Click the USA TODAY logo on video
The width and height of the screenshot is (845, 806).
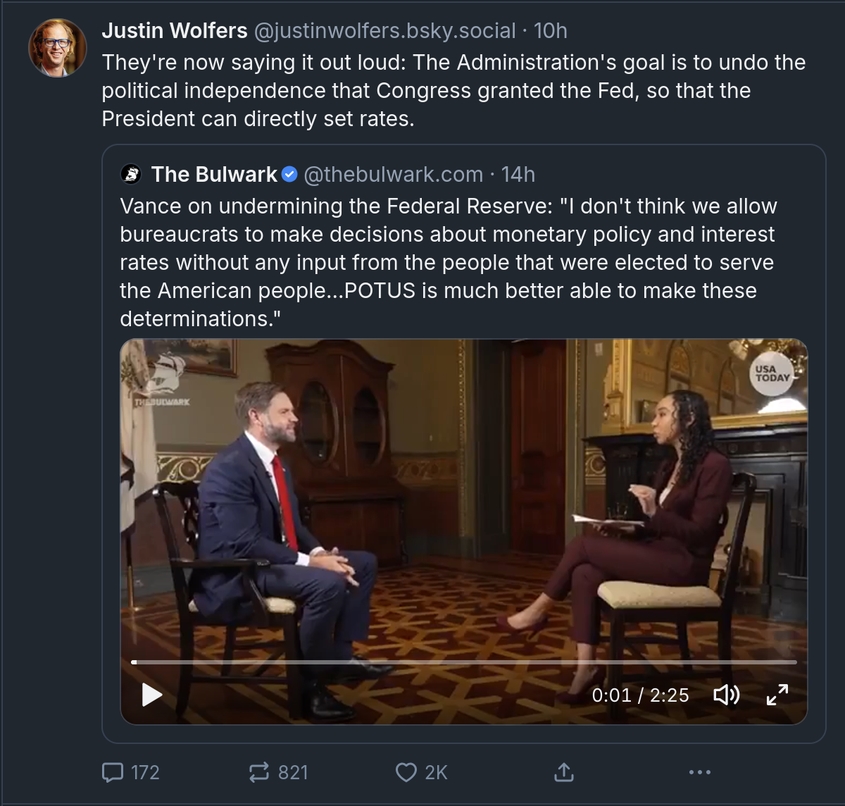[771, 376]
